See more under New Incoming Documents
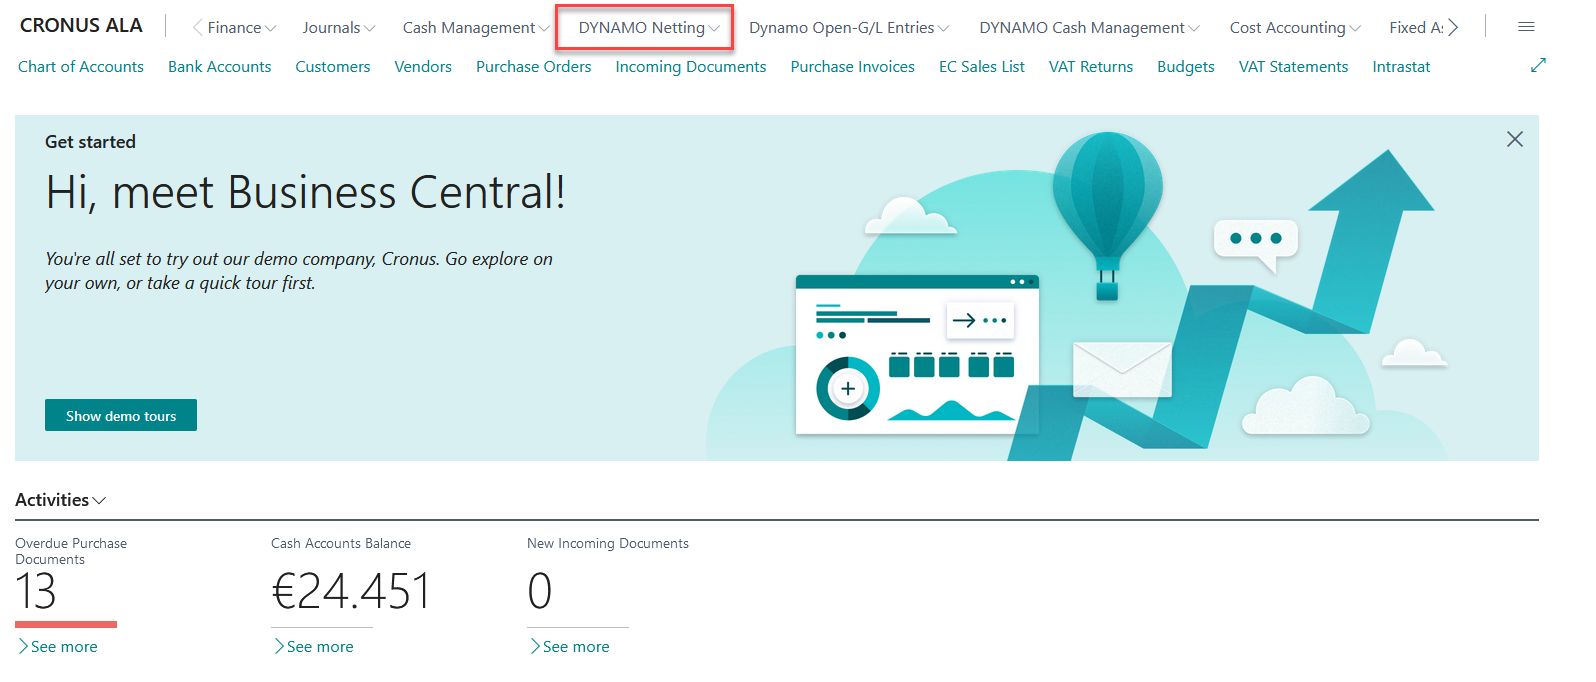Screen dimensions: 1596x682 575,647
